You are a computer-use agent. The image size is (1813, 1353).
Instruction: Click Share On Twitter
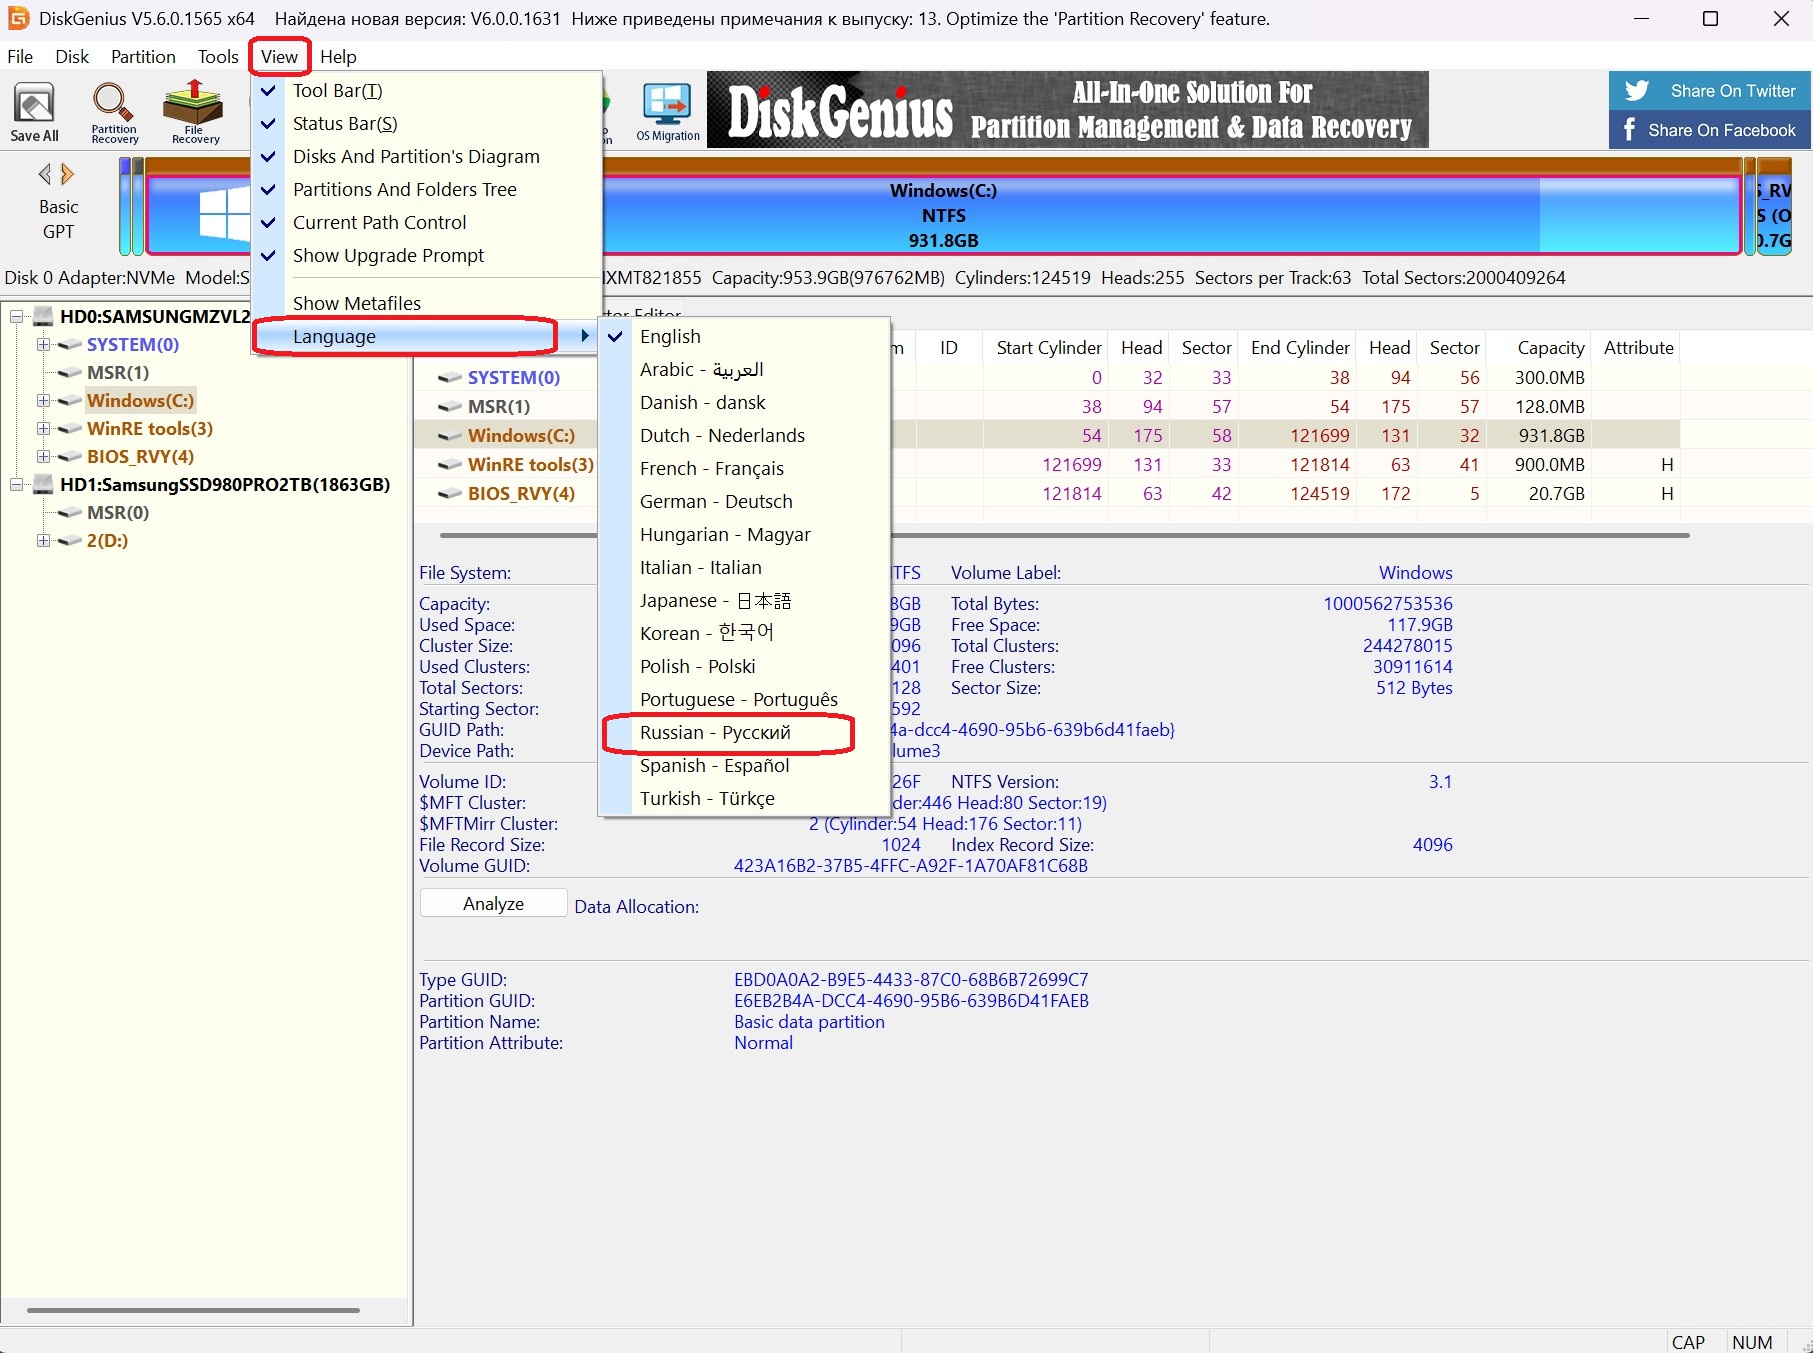click(x=1710, y=91)
